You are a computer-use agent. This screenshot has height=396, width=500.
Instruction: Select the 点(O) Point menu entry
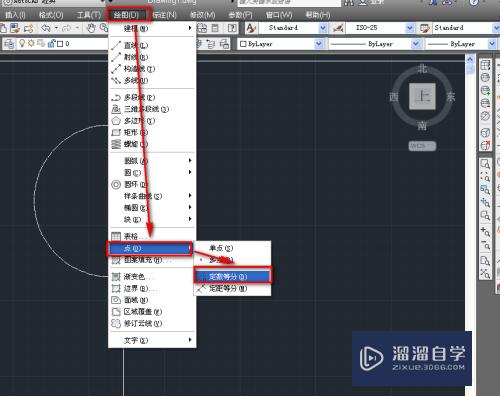click(x=149, y=248)
